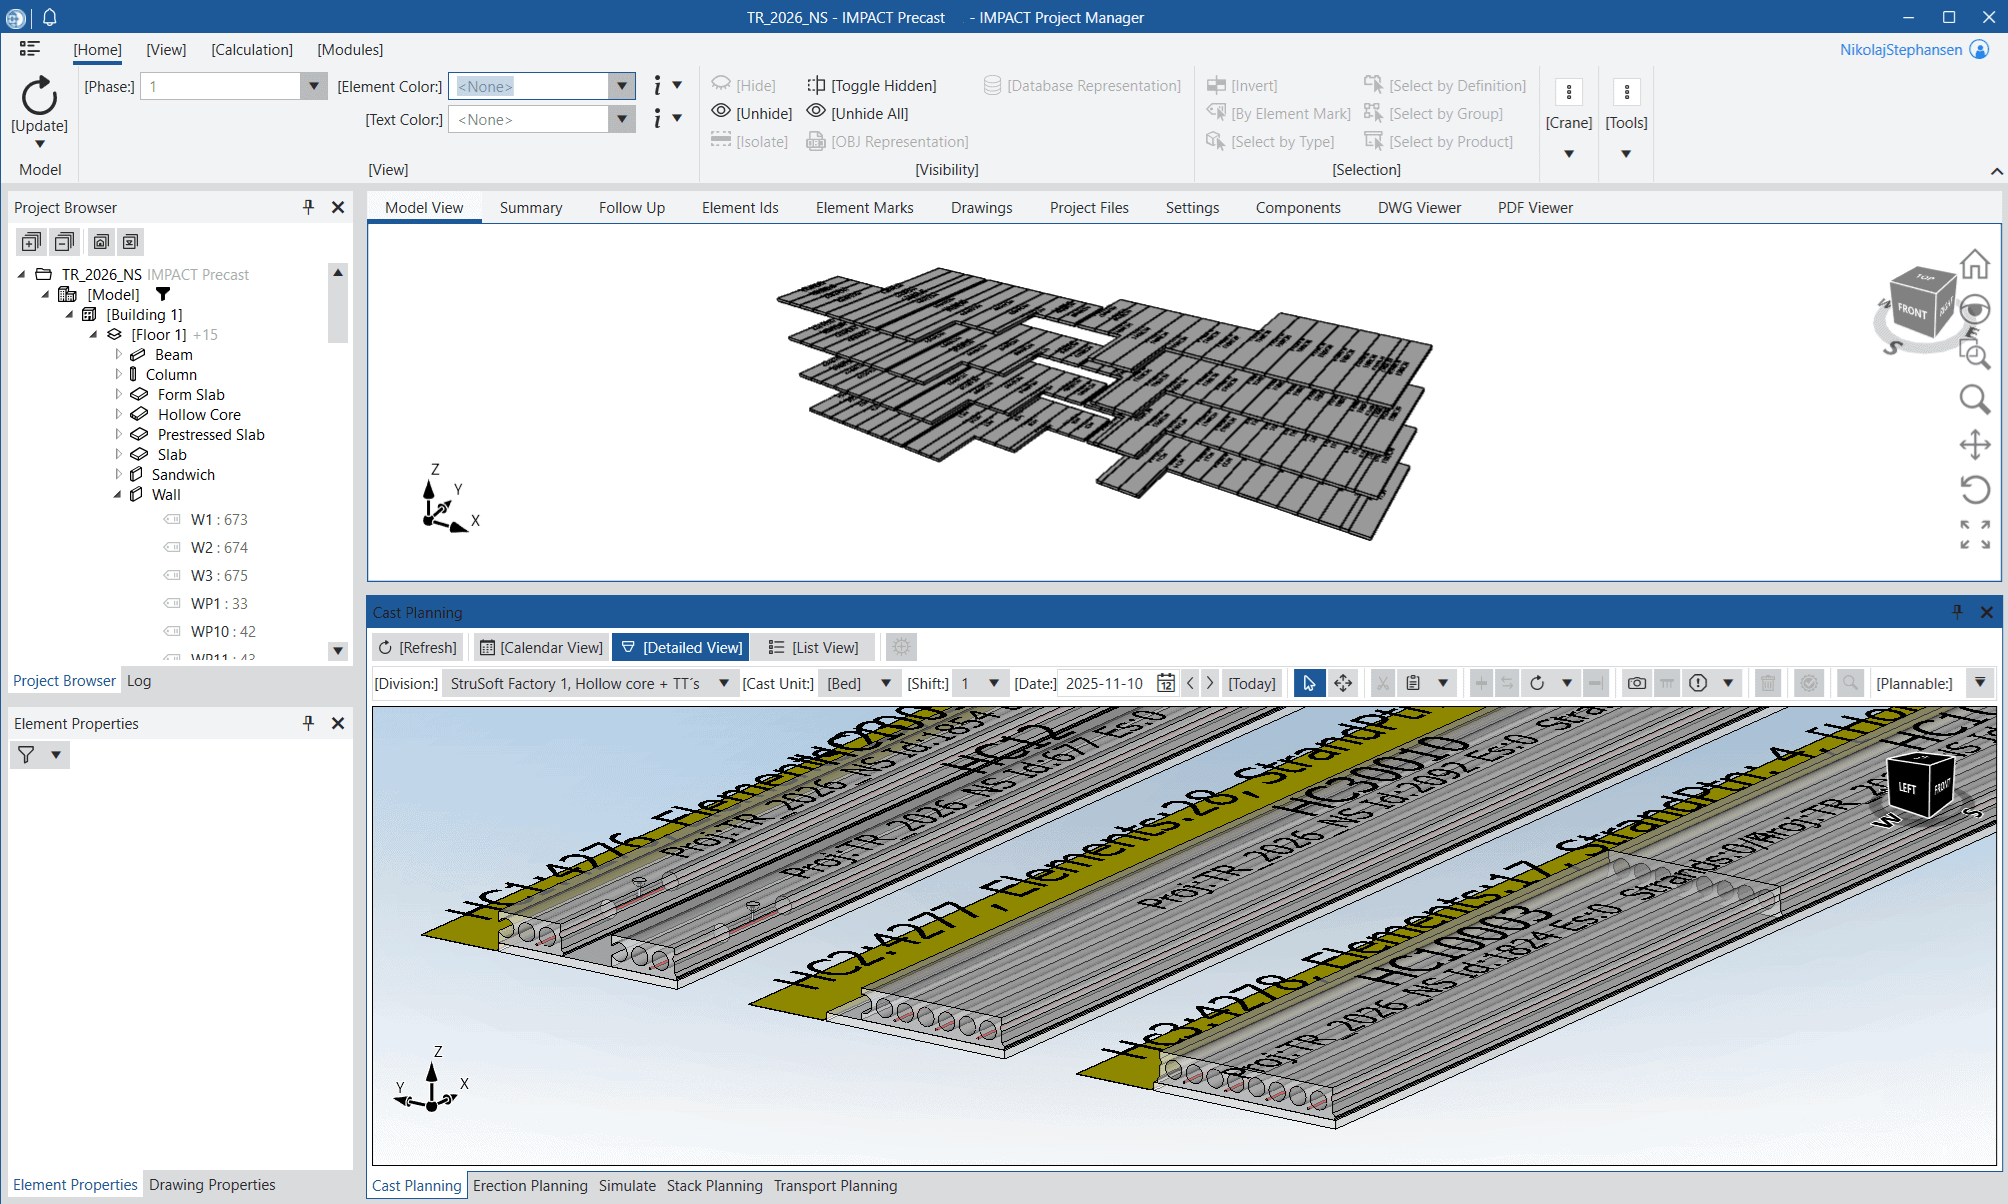Click the FRONT face of the view cube
2008x1204 pixels.
[x=1911, y=311]
